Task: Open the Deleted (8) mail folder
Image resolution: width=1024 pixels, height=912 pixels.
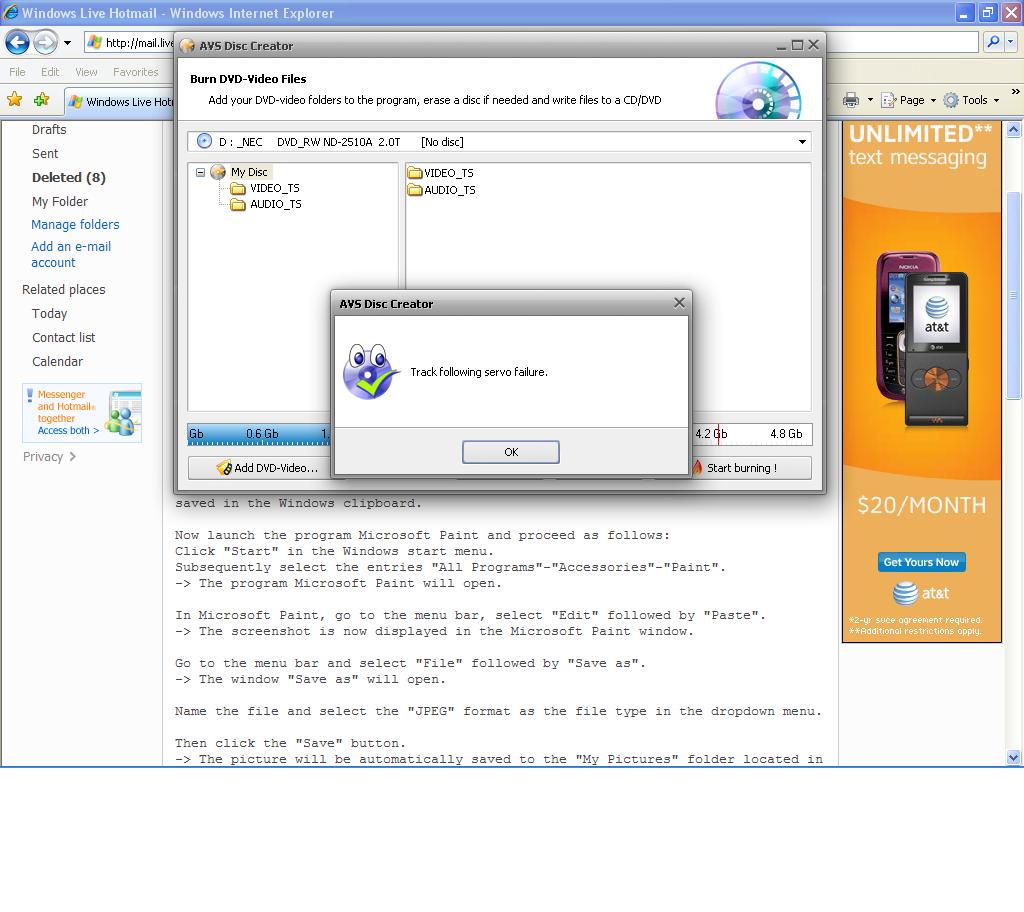Action: [x=68, y=177]
